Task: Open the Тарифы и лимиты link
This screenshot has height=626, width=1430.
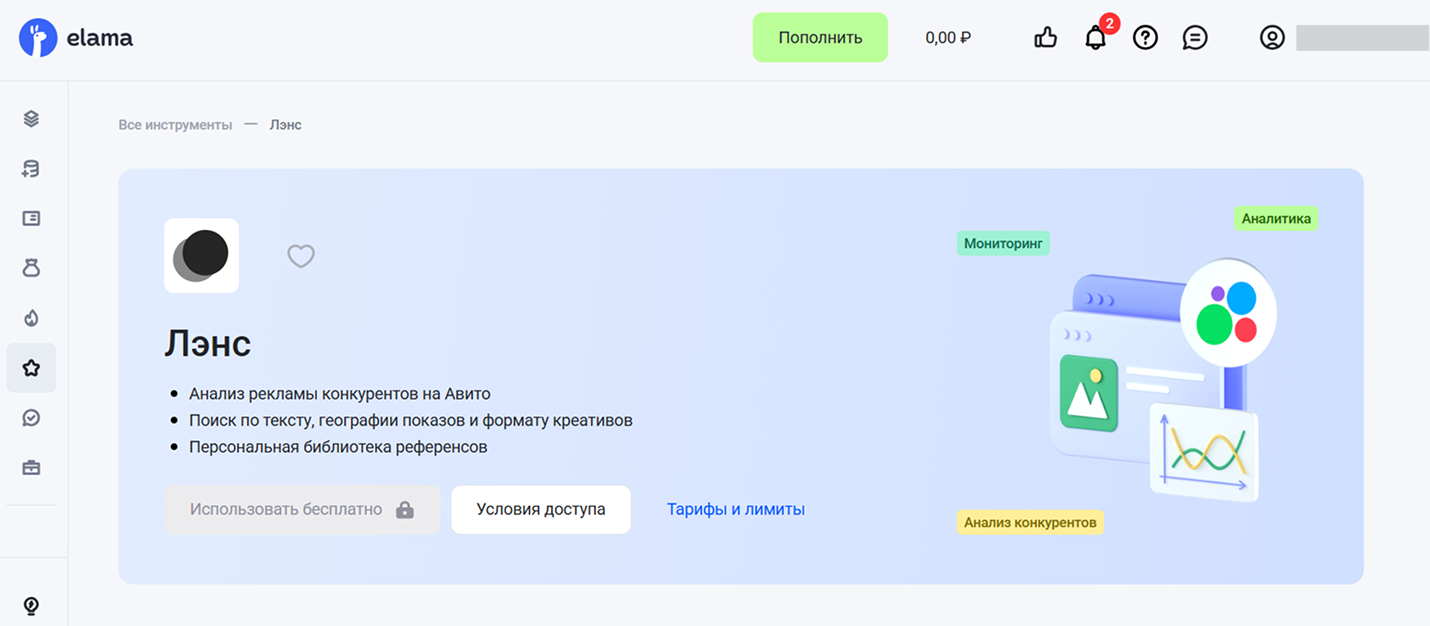Action: click(x=736, y=509)
